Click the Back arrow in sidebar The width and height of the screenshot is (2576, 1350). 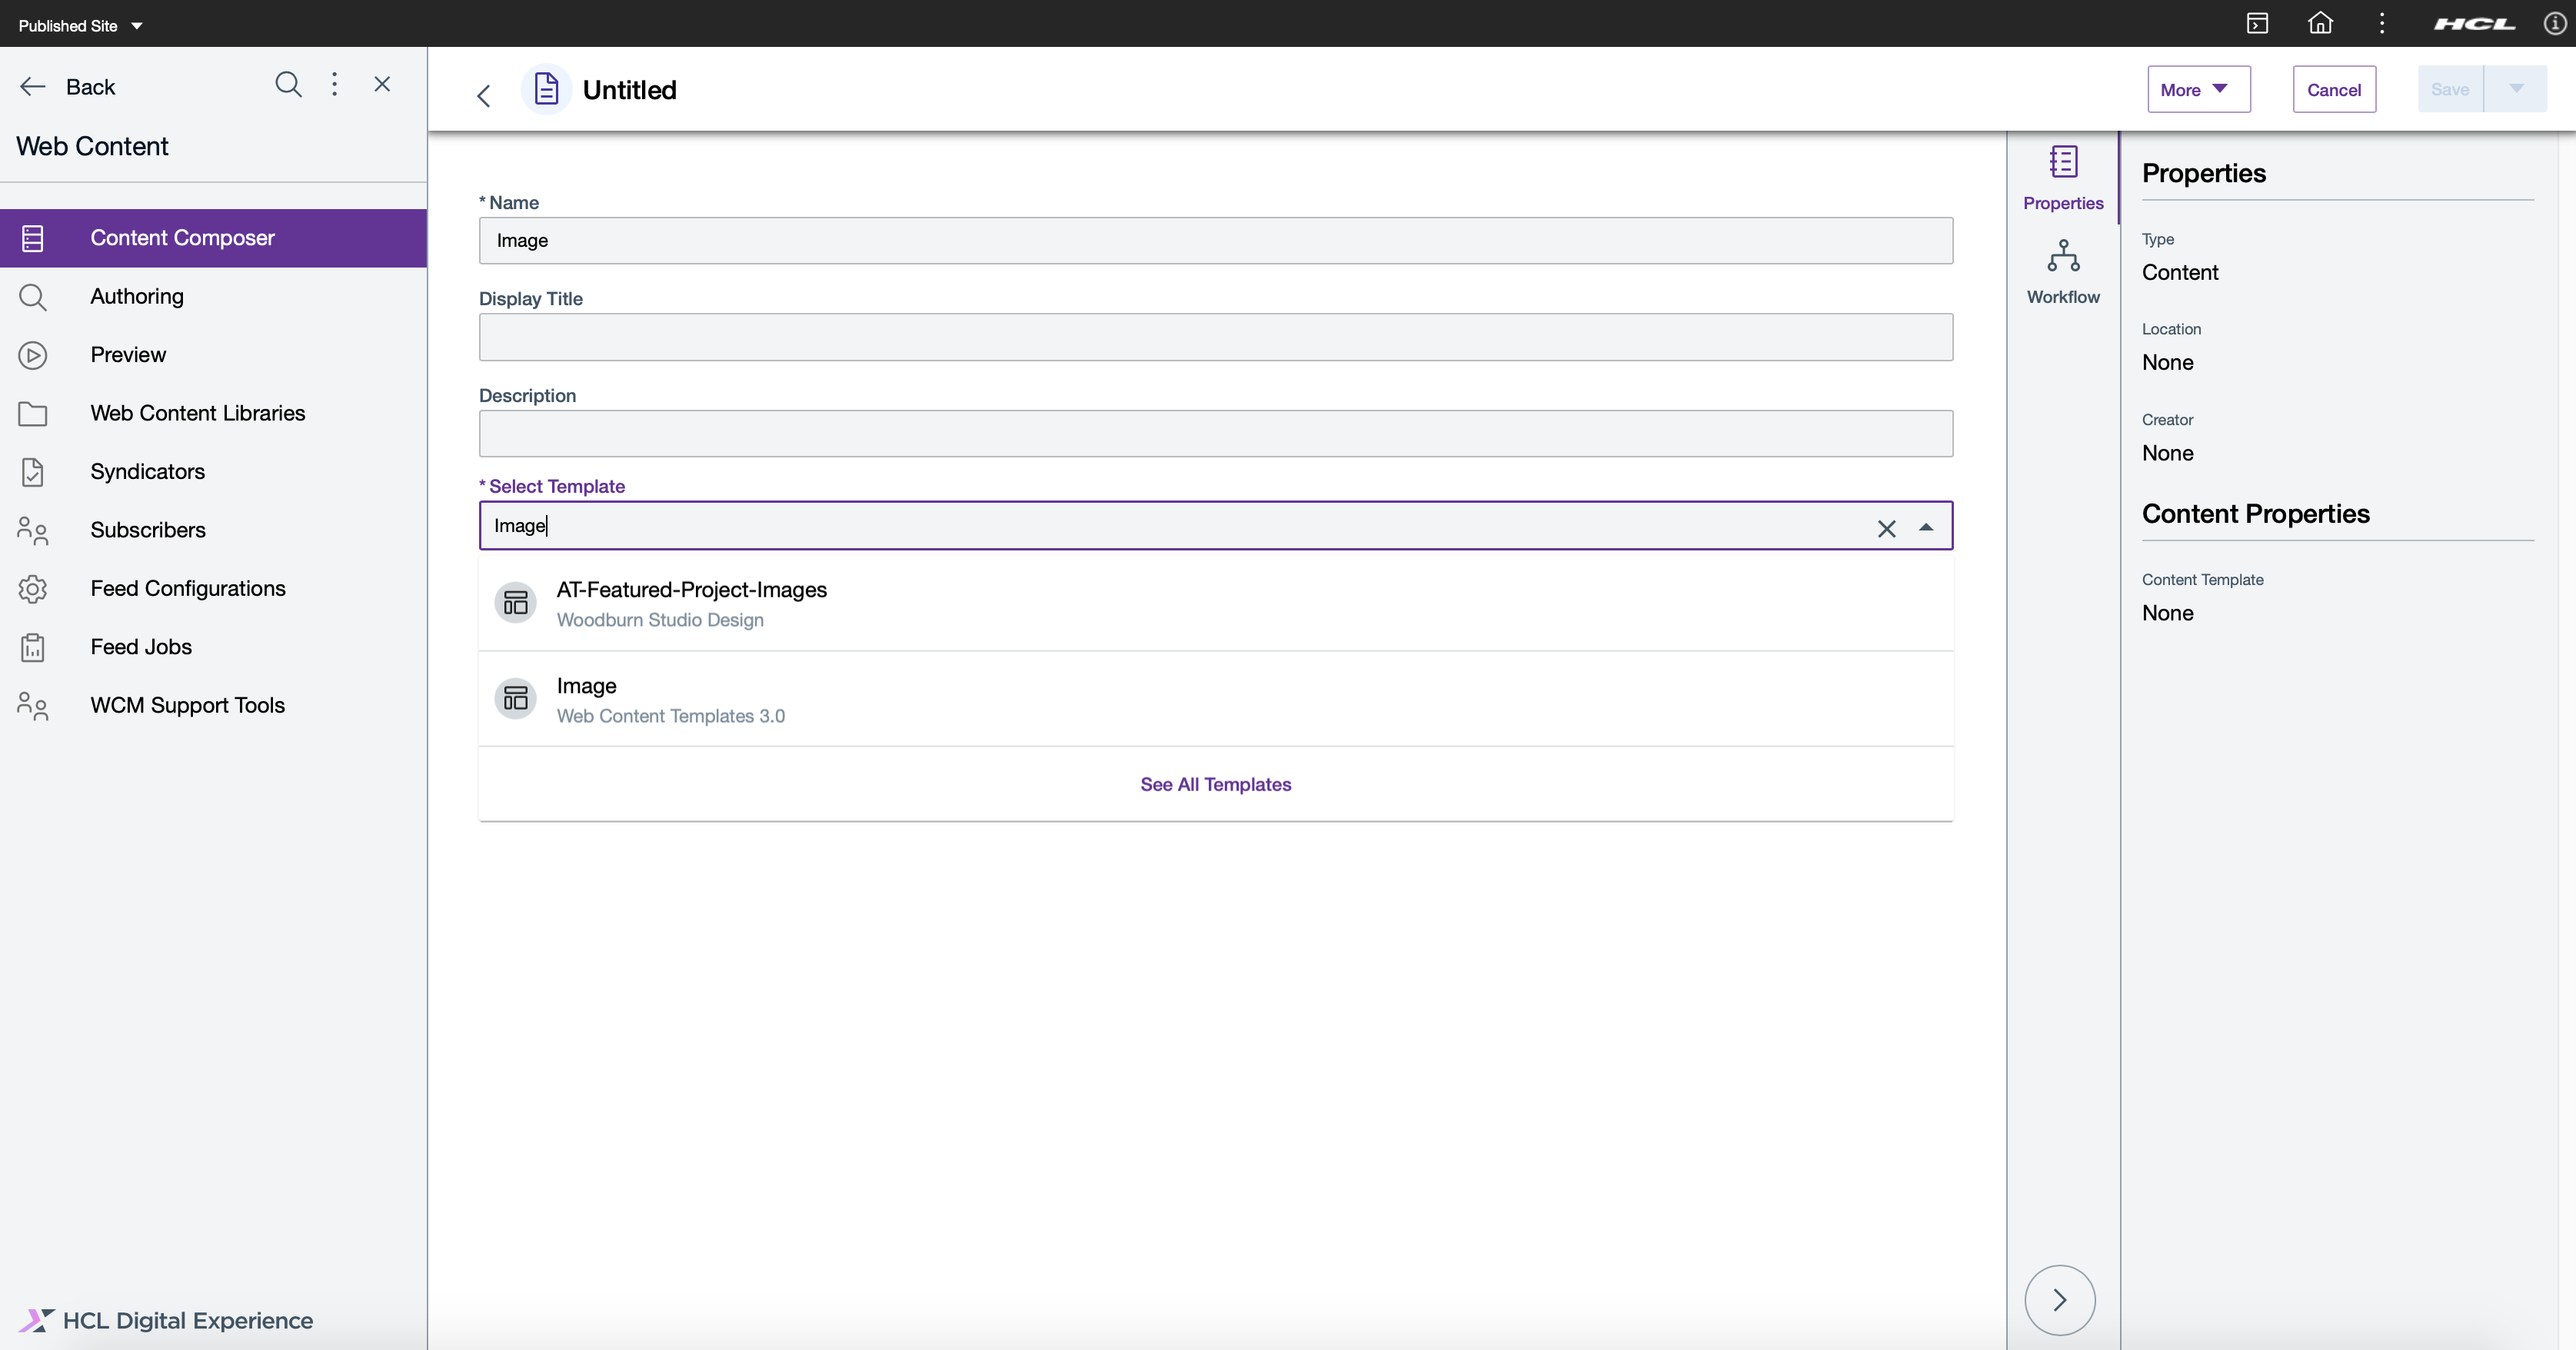tap(33, 87)
